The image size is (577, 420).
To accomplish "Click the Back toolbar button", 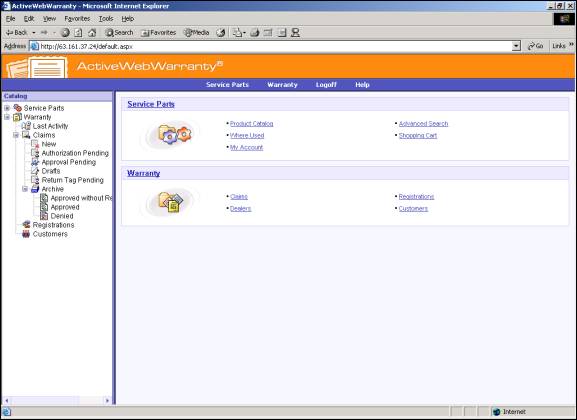I will click(x=17, y=33).
